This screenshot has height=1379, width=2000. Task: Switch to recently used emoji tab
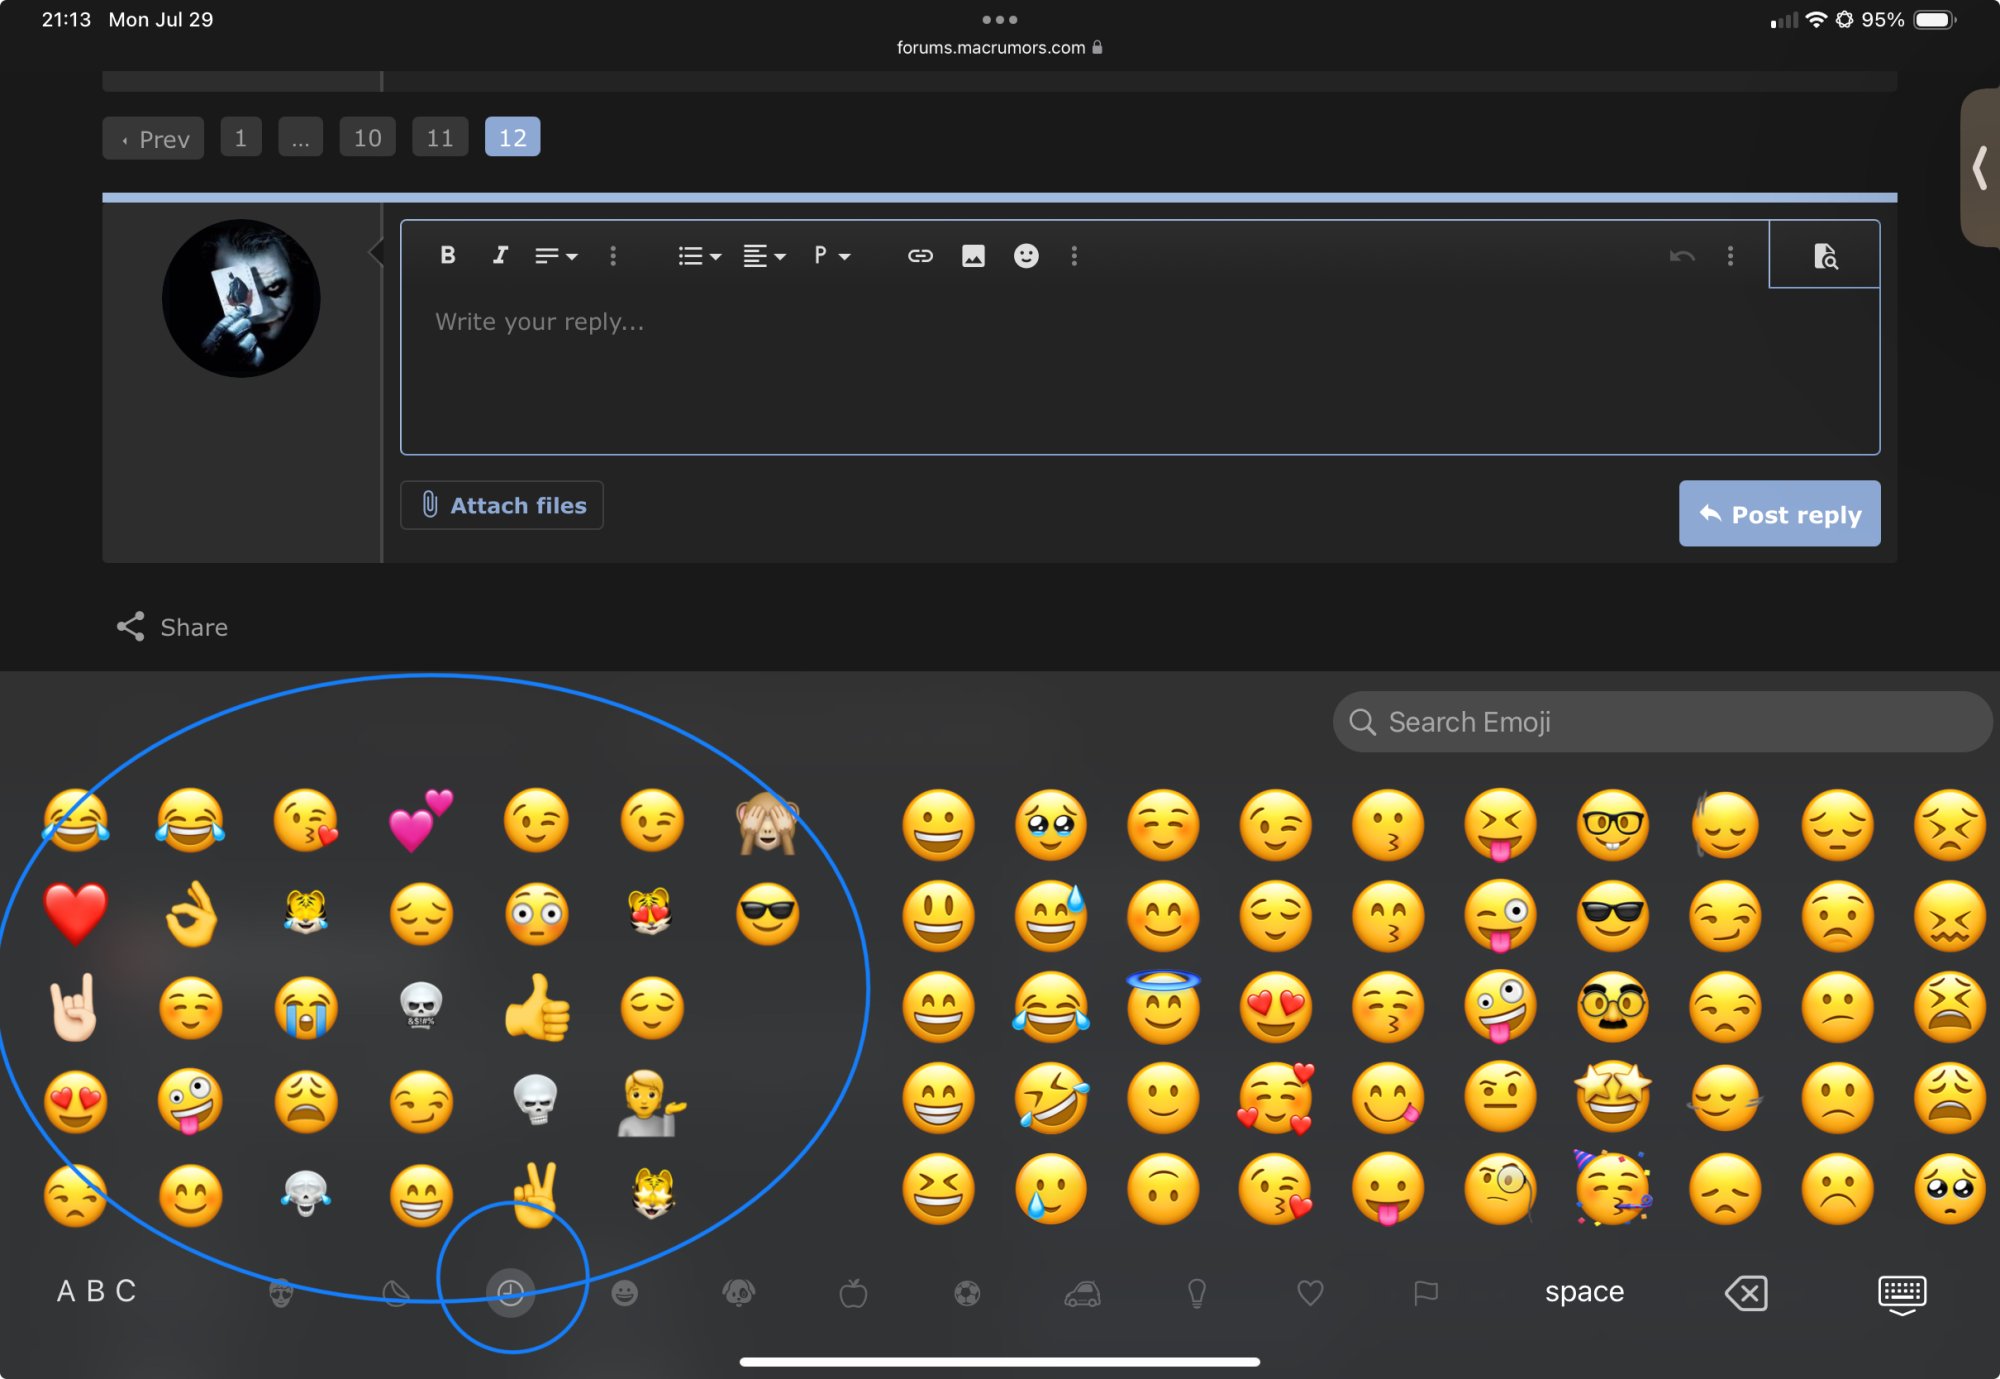click(x=510, y=1293)
